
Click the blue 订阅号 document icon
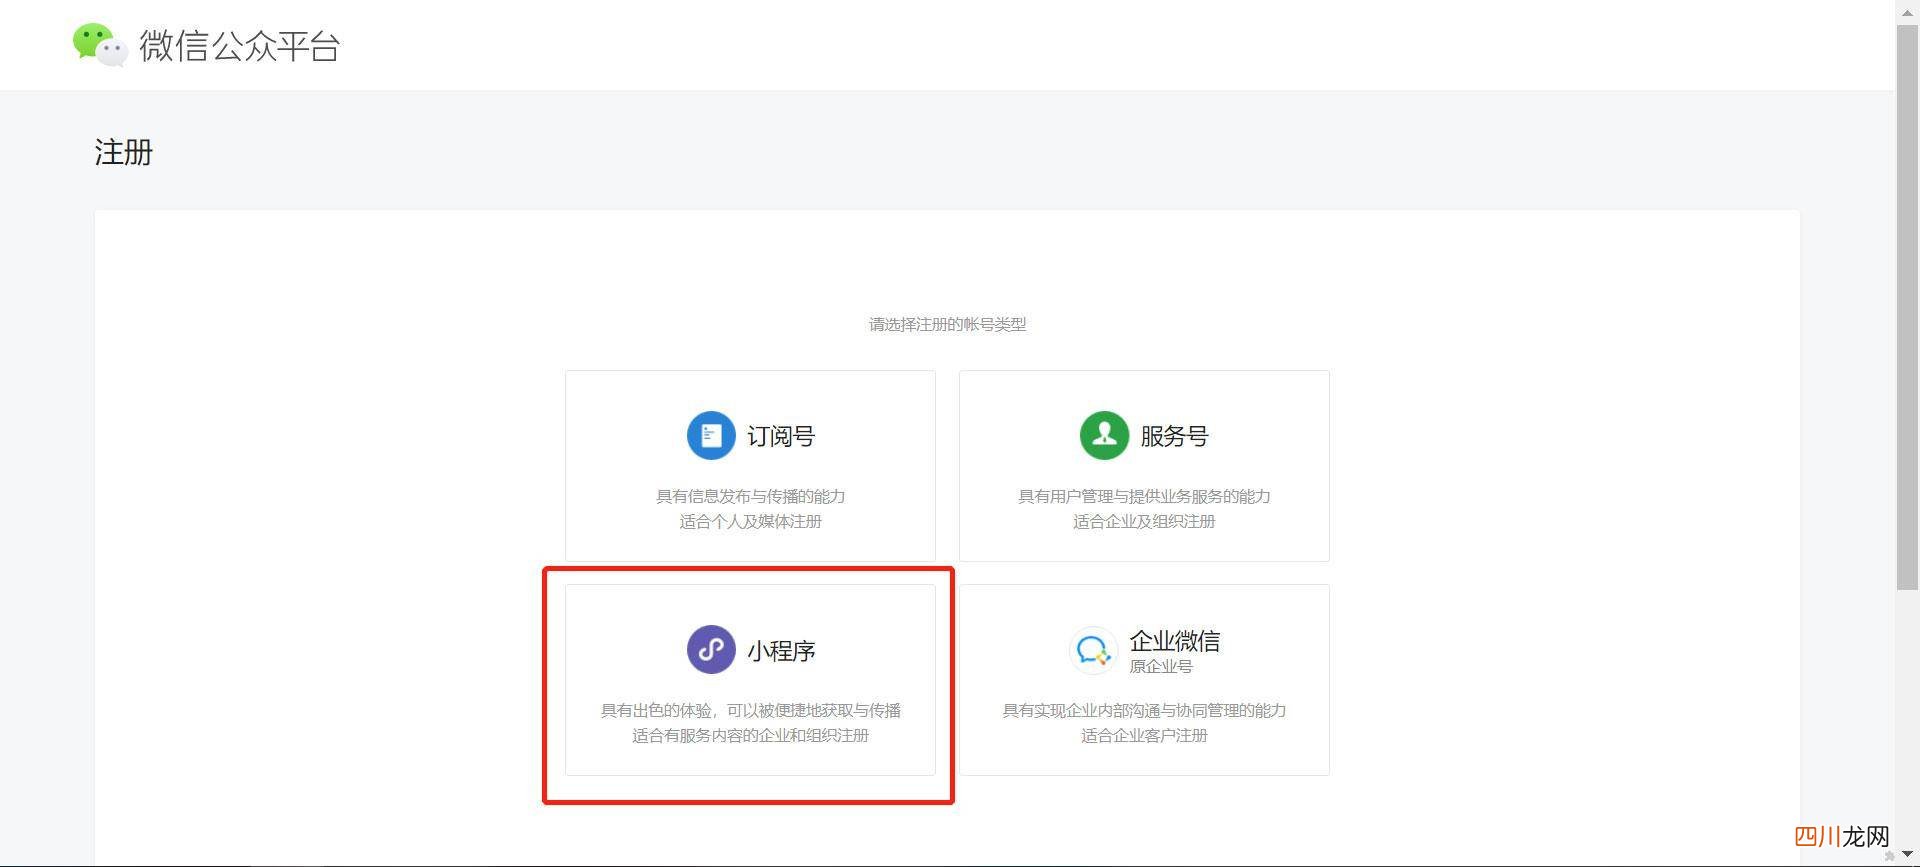coord(711,436)
